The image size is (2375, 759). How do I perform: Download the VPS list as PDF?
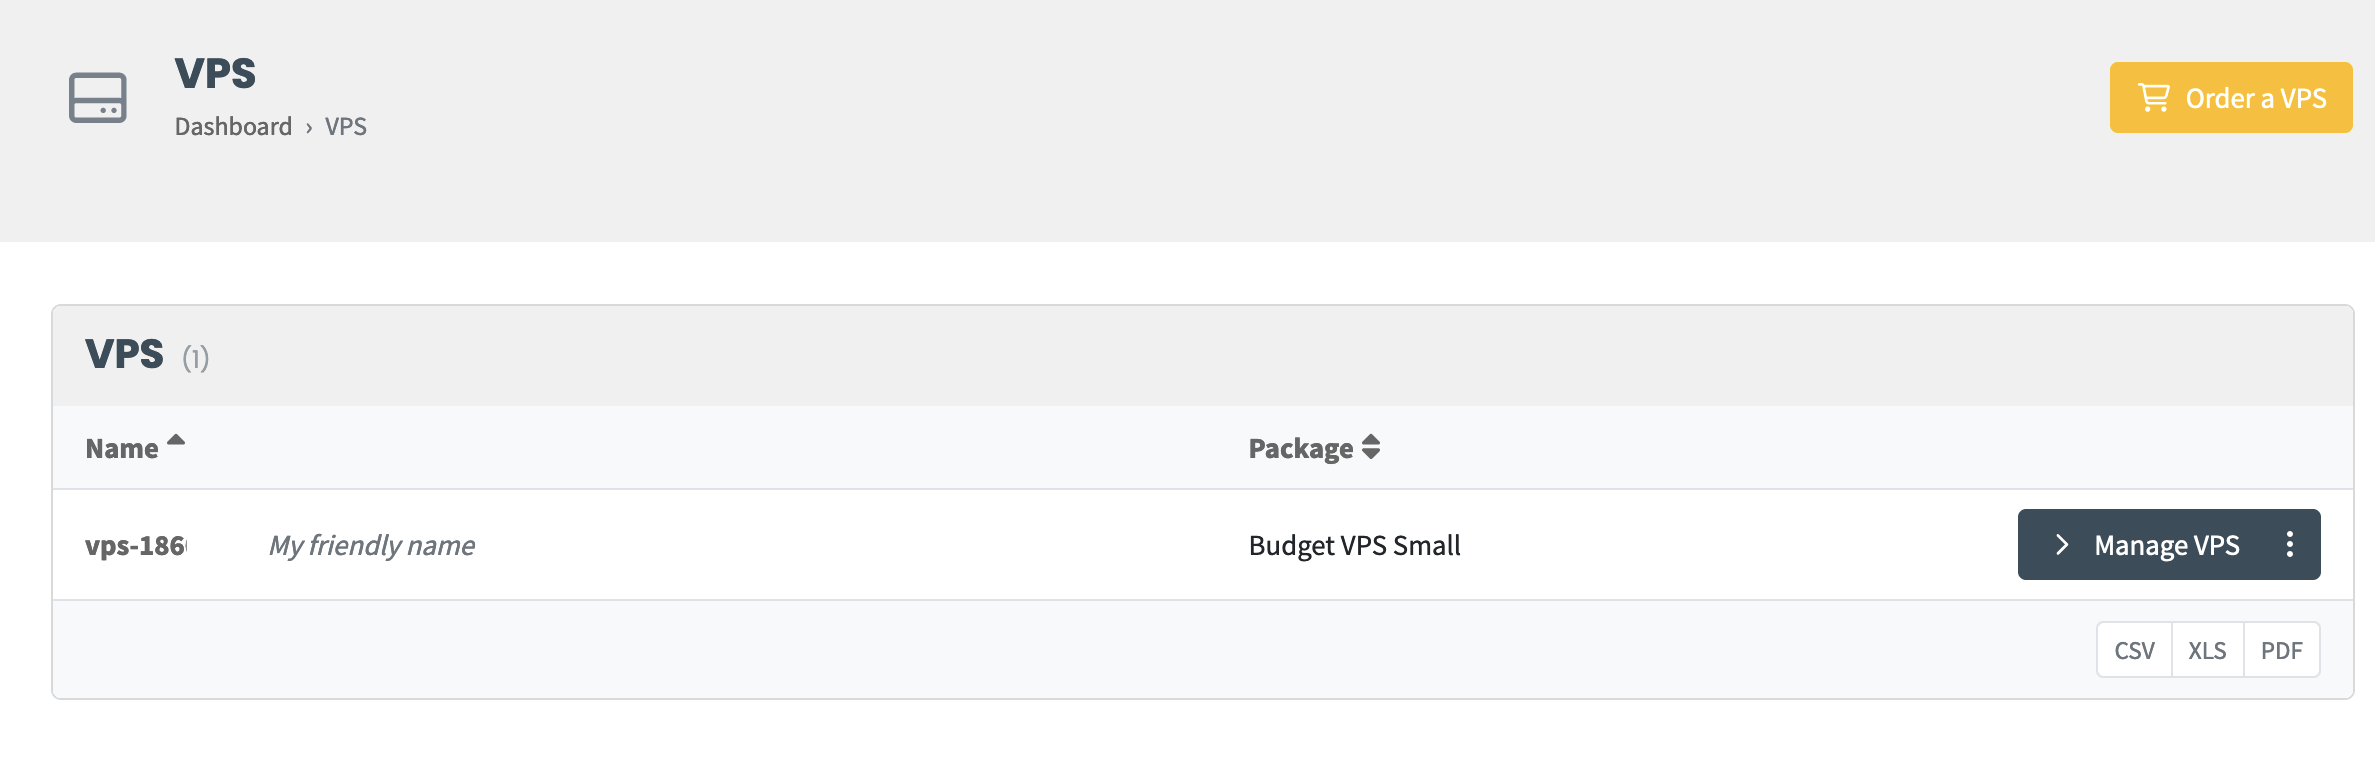click(x=2281, y=651)
